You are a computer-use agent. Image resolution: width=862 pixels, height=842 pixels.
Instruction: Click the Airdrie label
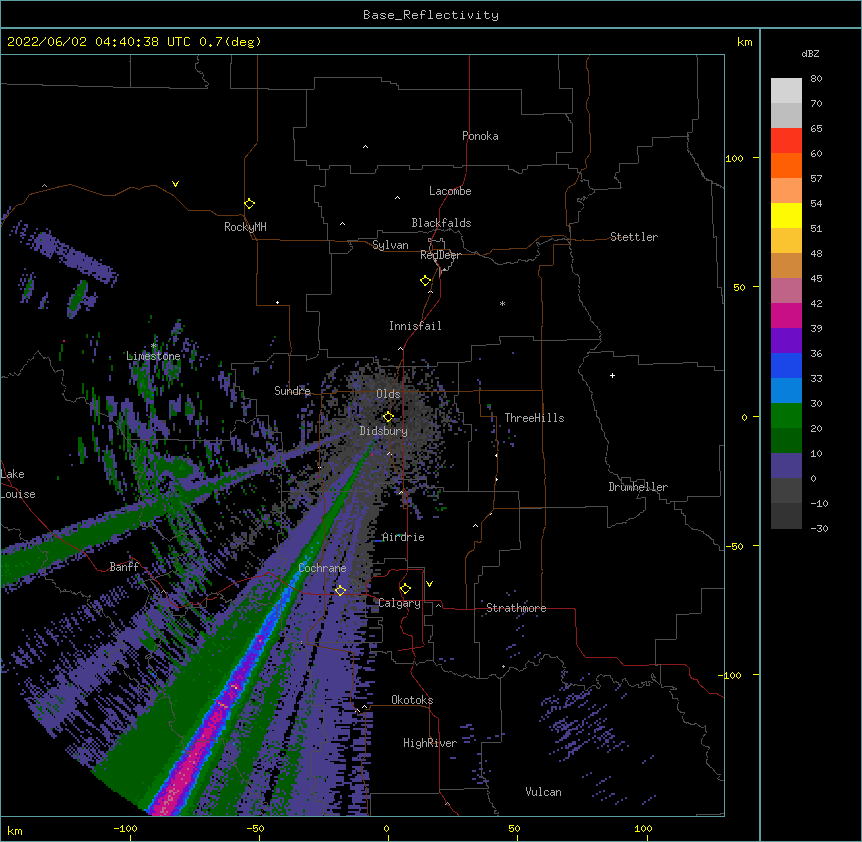[x=403, y=537]
